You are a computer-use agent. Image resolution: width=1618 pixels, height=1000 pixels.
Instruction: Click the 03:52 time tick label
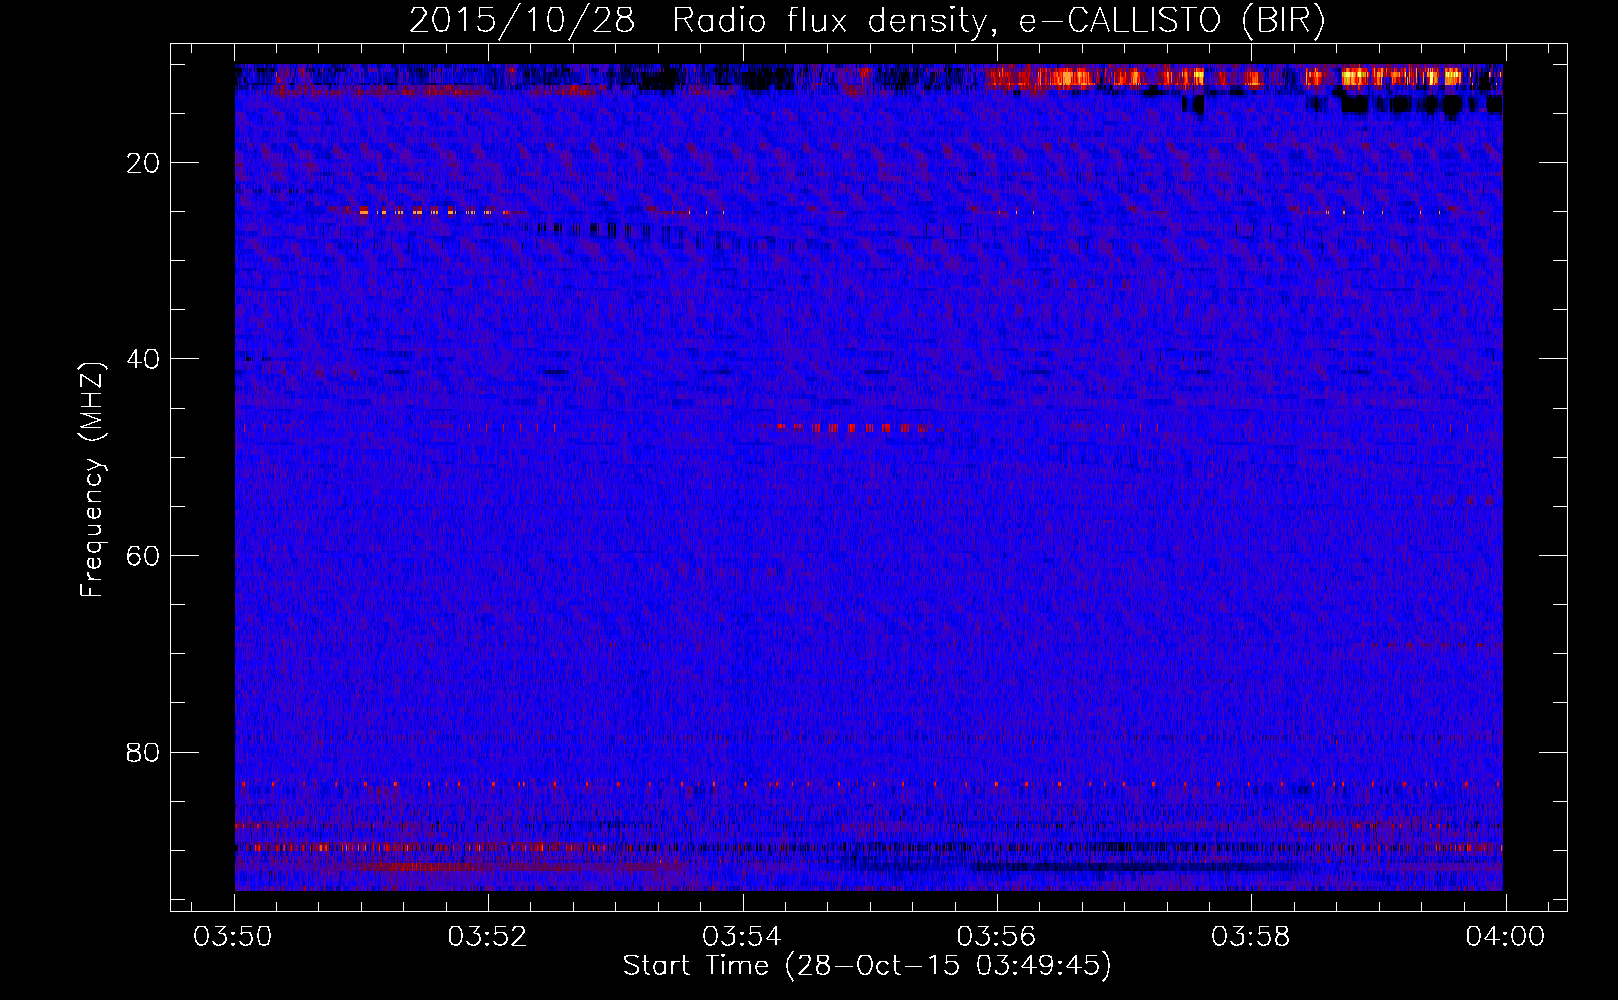point(488,937)
